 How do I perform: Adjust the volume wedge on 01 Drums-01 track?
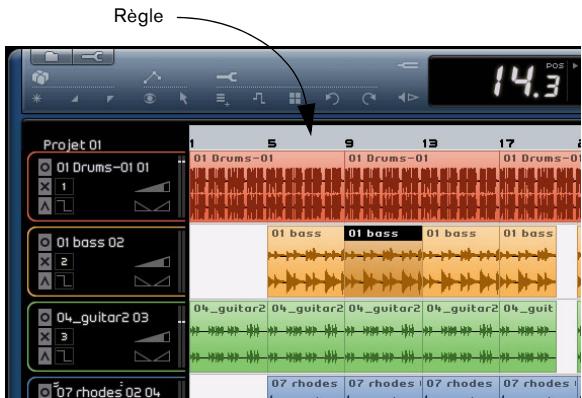(152, 187)
